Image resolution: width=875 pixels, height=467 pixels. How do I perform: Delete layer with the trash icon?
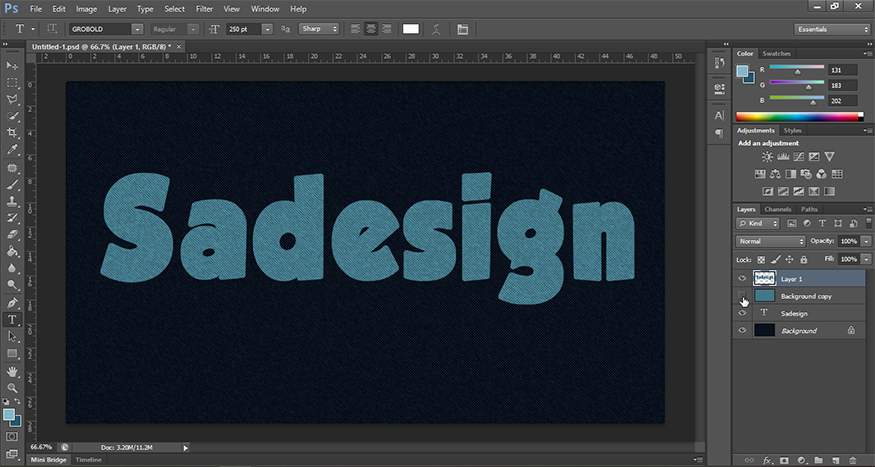[x=852, y=460]
